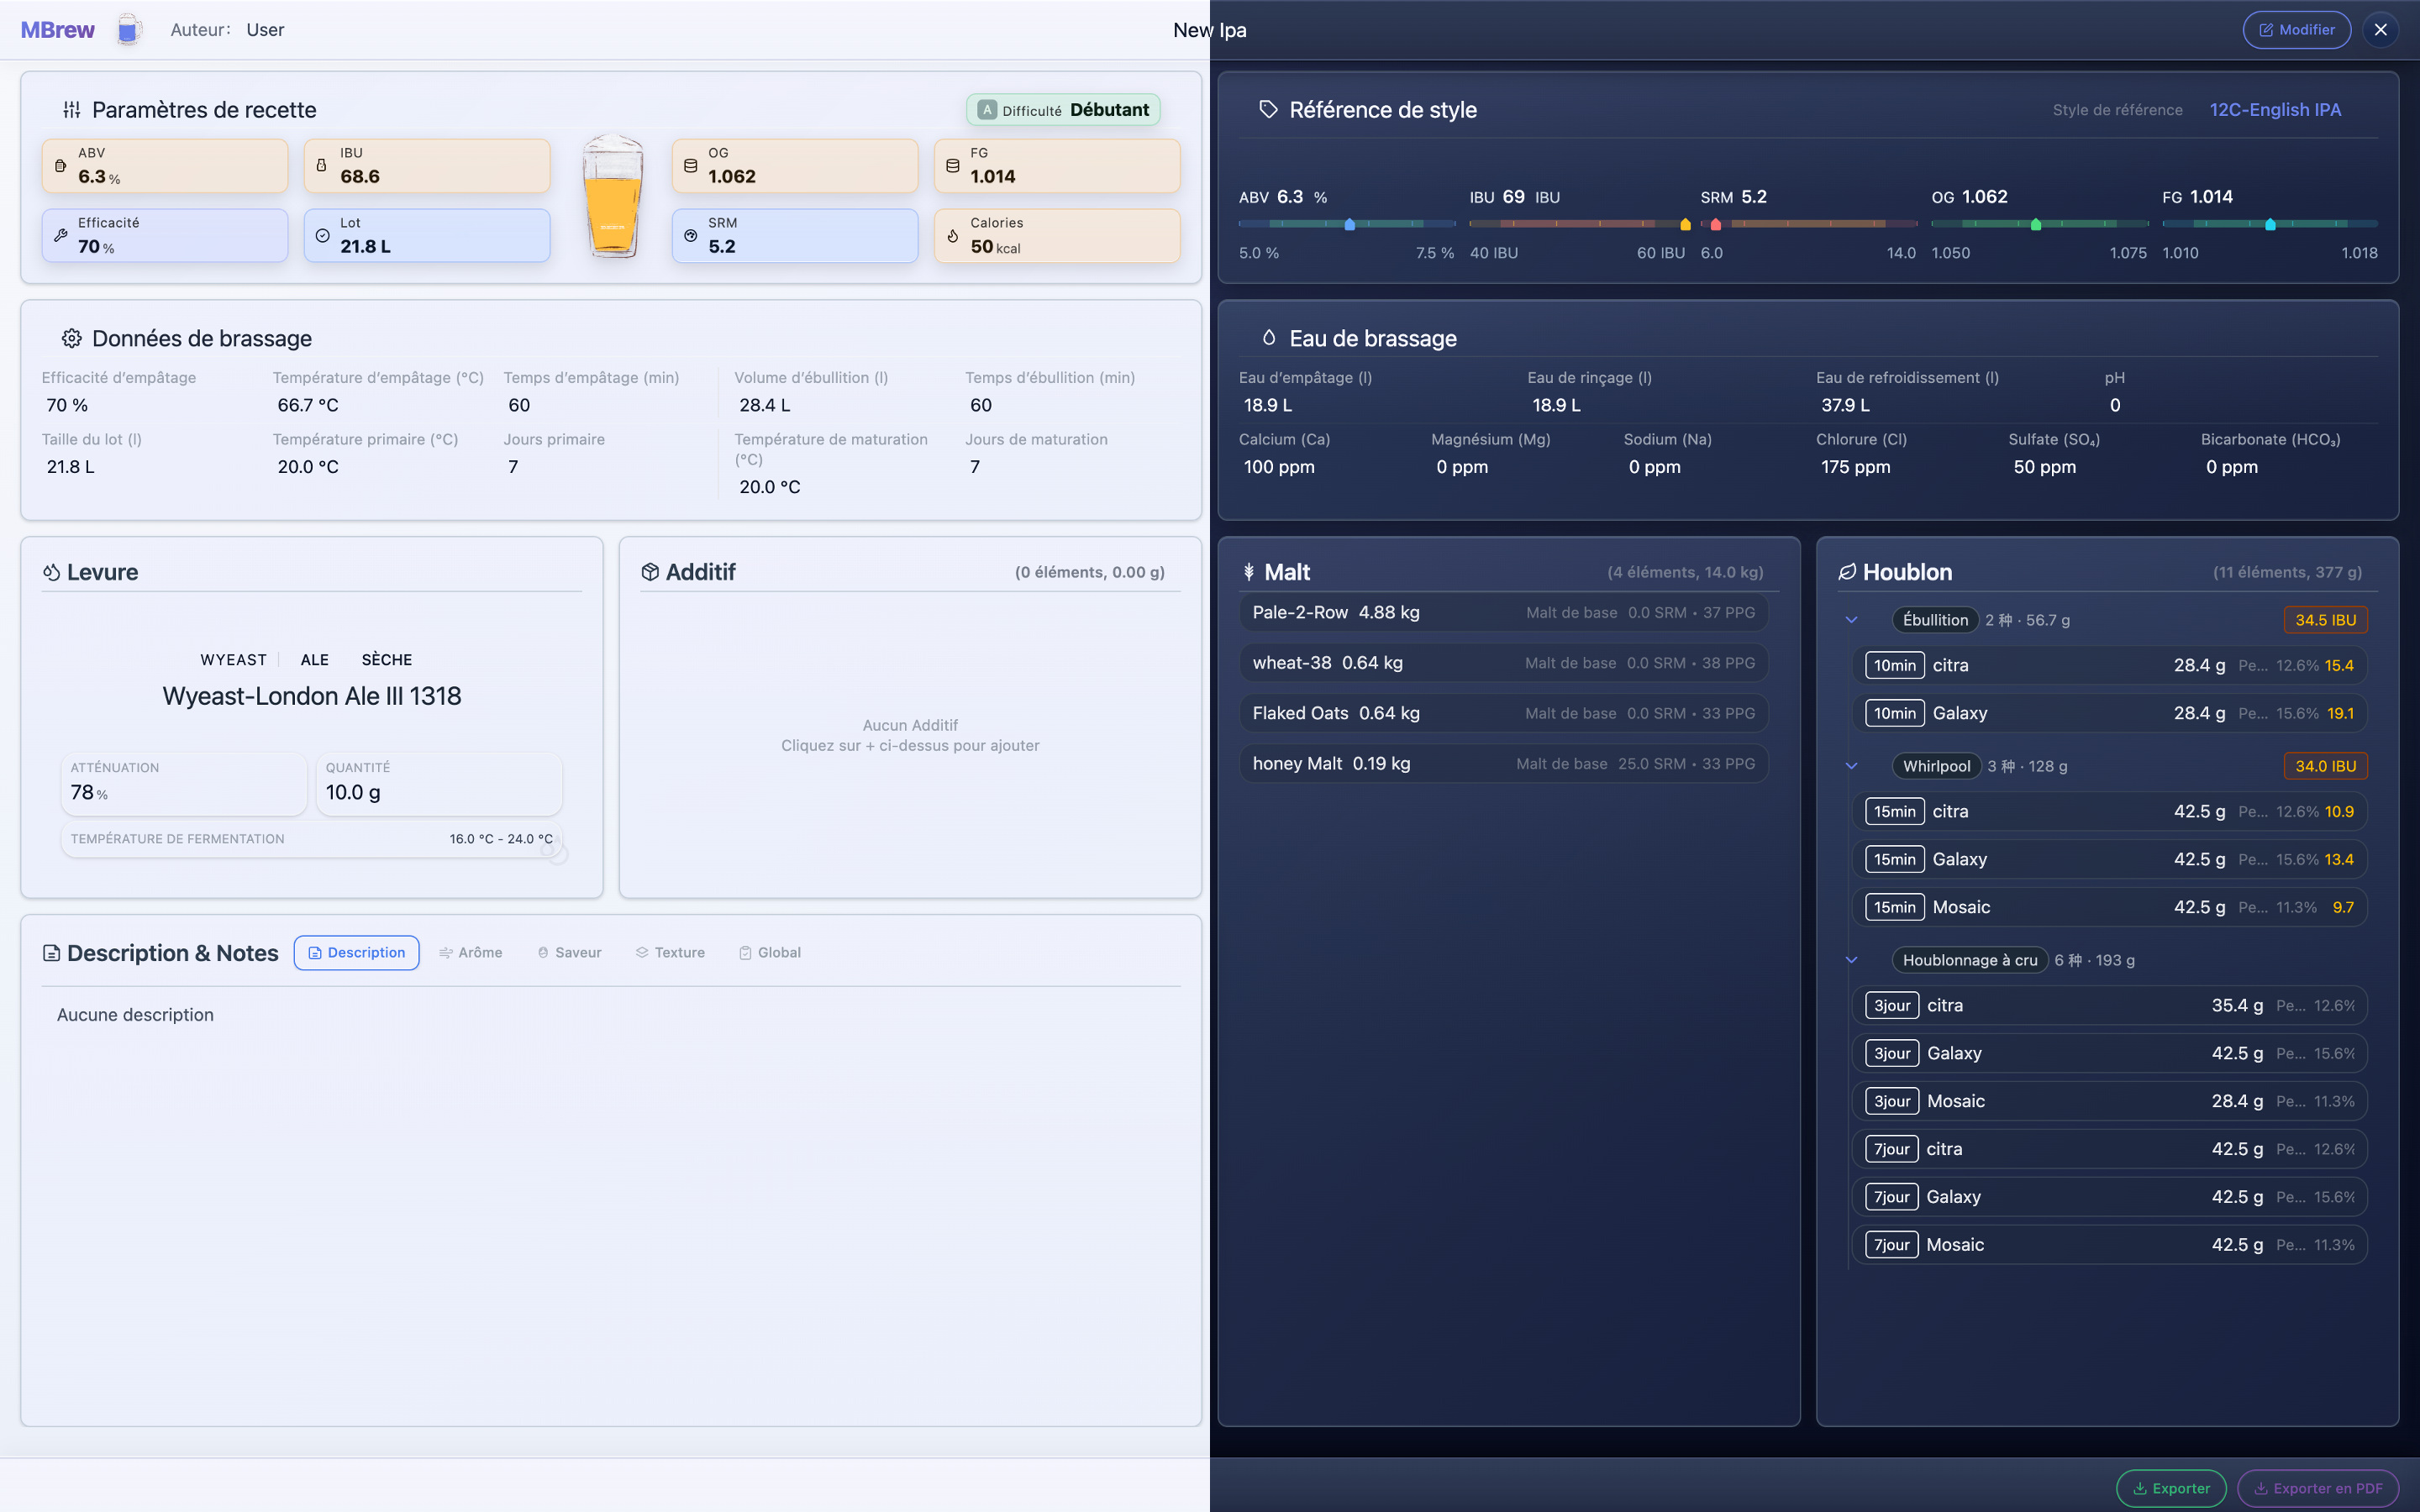Click the water drop icon beside Eau de brassage
The height and width of the screenshot is (1512, 2420).
pos(1268,338)
